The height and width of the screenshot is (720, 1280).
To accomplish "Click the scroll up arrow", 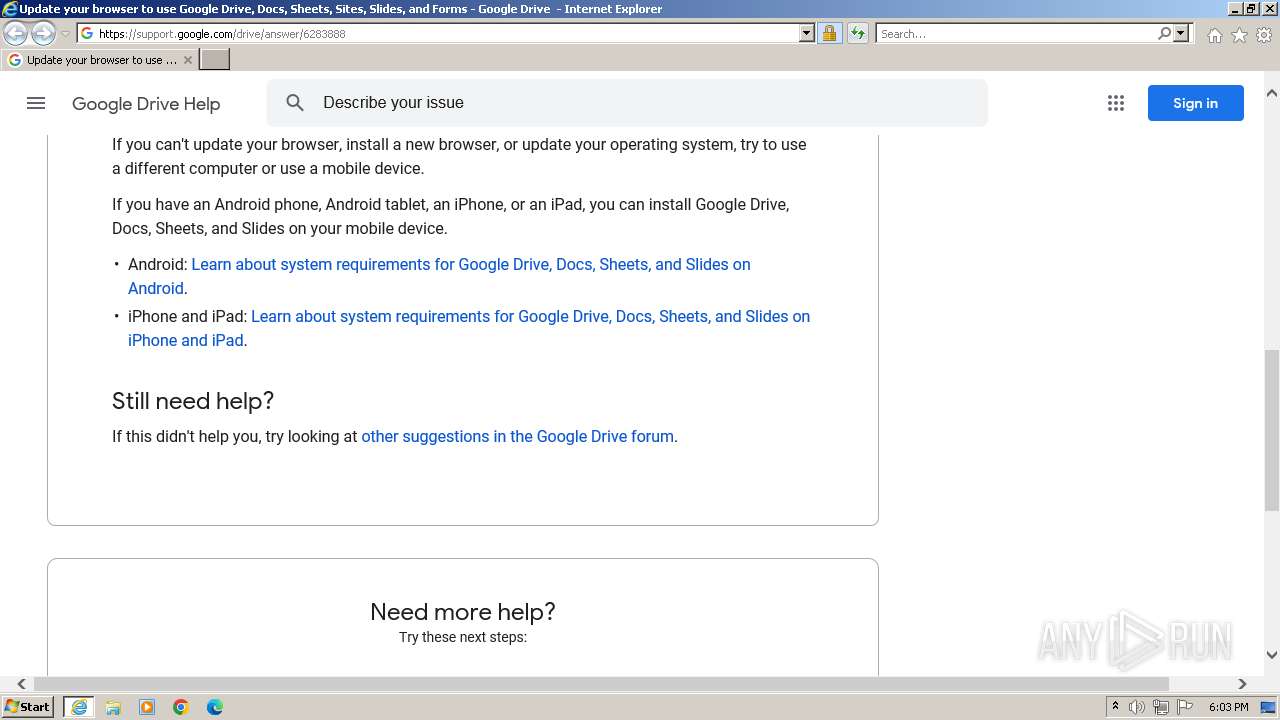I will 1272,93.
